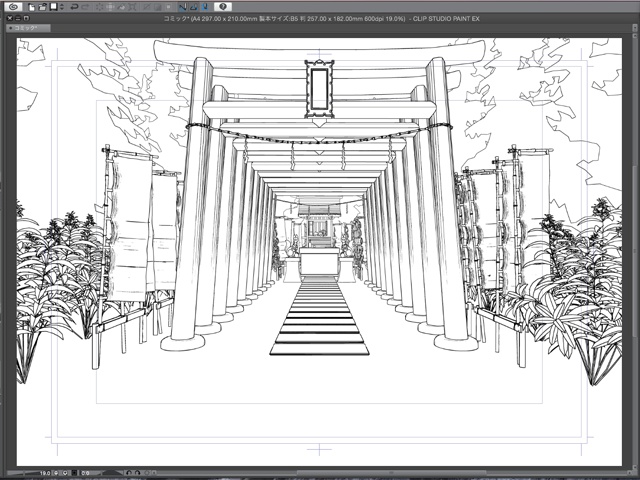Create a new document with the New icon

pos(31,7)
